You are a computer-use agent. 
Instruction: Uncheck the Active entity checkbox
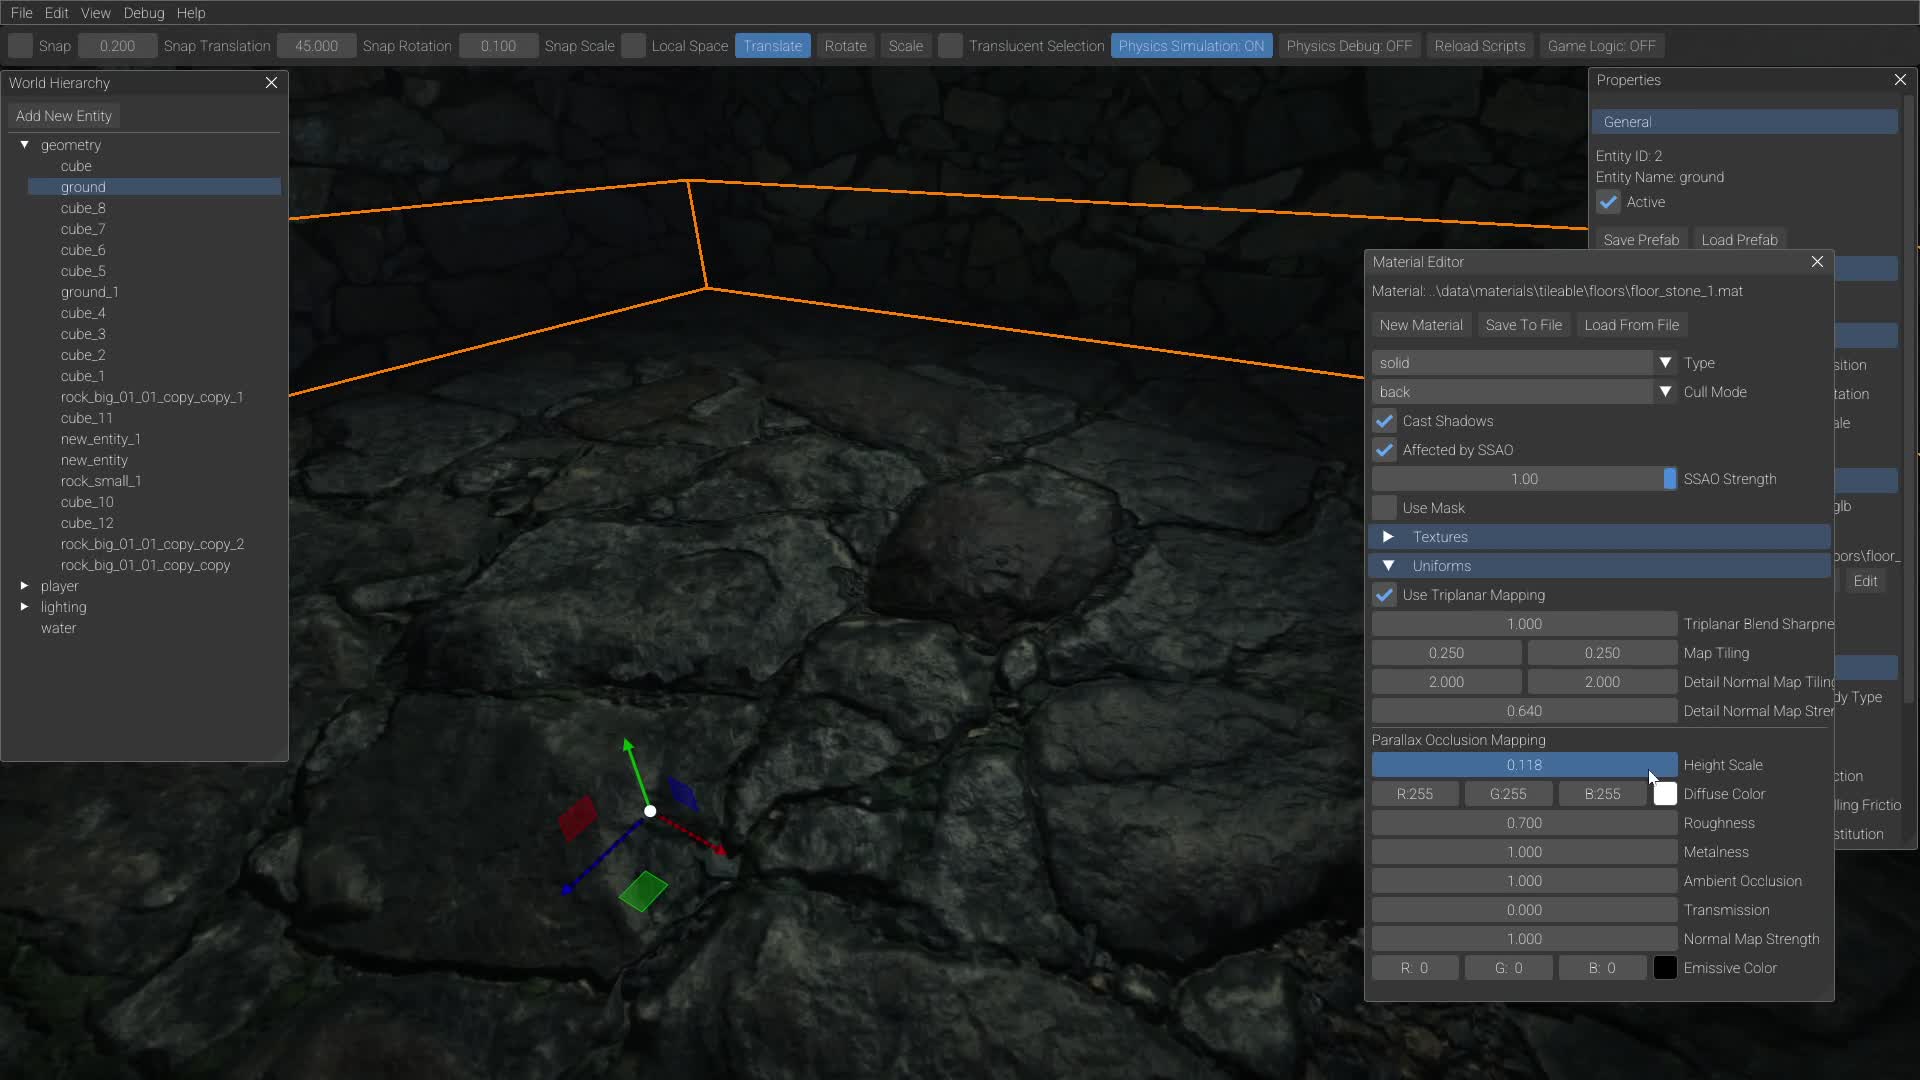(1608, 202)
